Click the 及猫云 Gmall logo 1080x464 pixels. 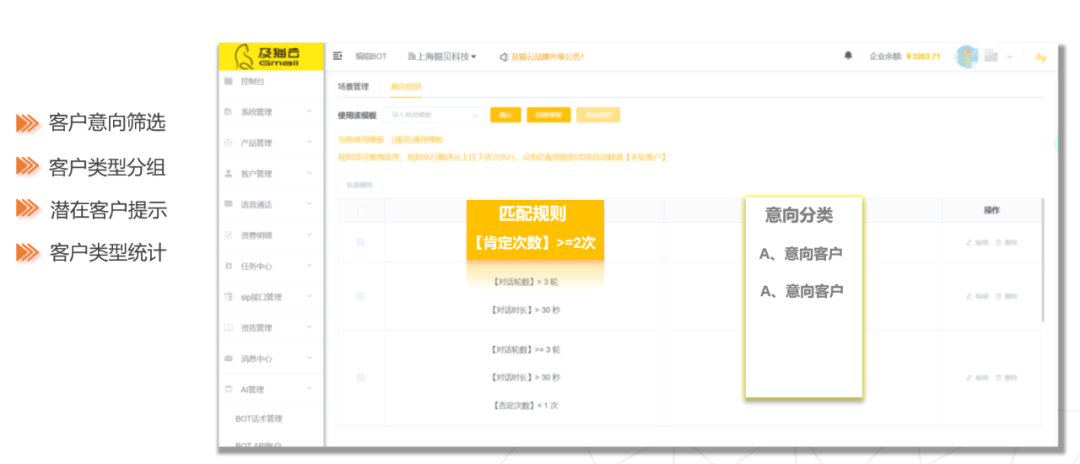point(271,56)
